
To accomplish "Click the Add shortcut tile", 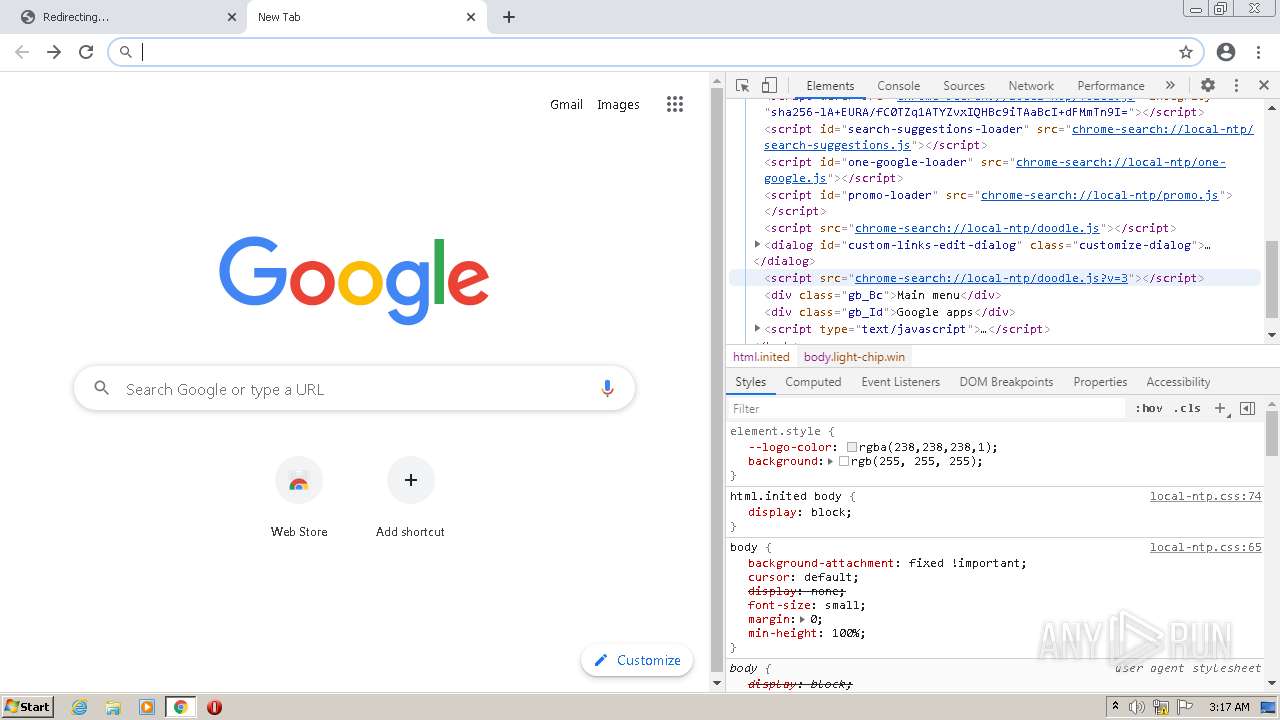I will coord(410,497).
